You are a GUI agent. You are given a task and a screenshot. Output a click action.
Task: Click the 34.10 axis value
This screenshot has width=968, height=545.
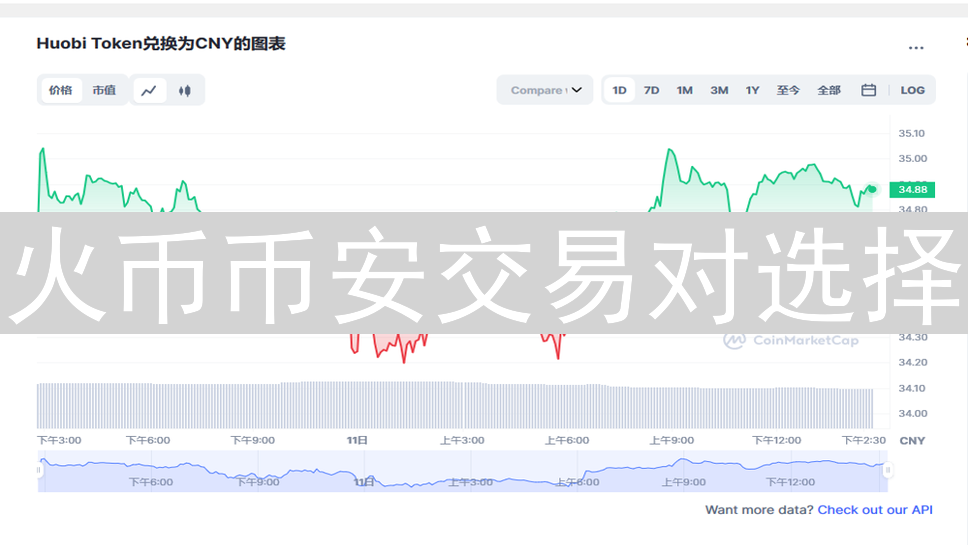912,388
